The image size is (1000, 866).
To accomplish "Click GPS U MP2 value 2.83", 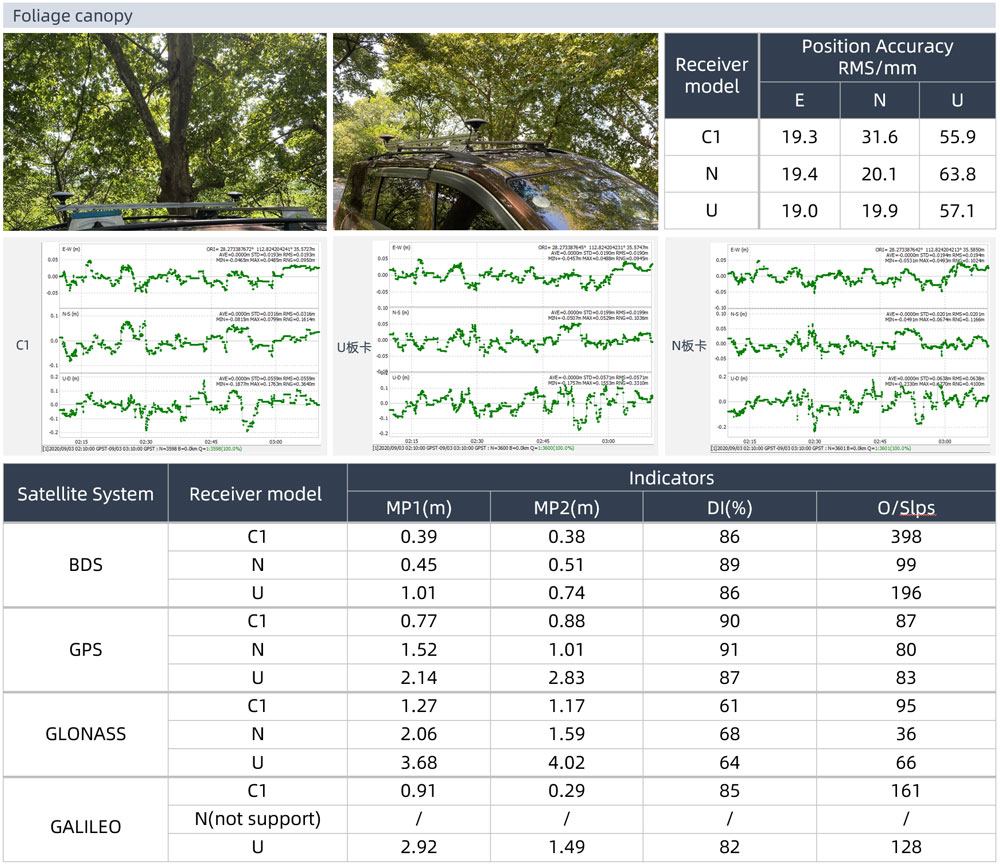I will click(x=566, y=678).
